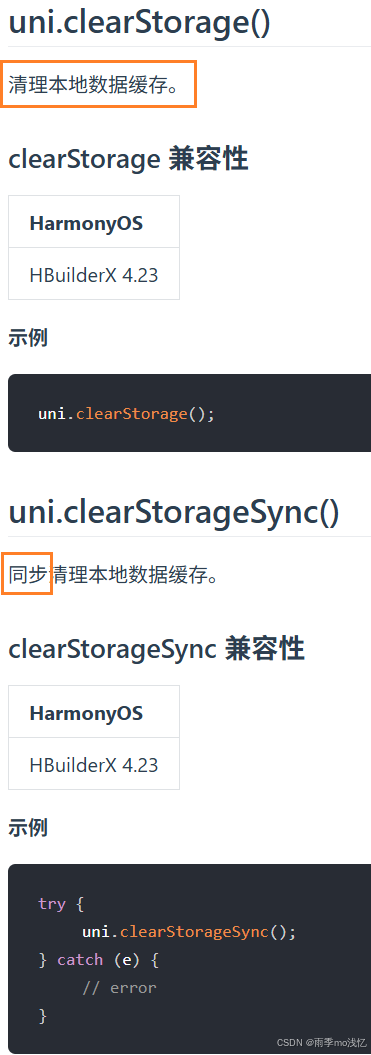Click the HBuilderX 4.23 cell in the second table
This screenshot has width=371, height=1055.
94,764
